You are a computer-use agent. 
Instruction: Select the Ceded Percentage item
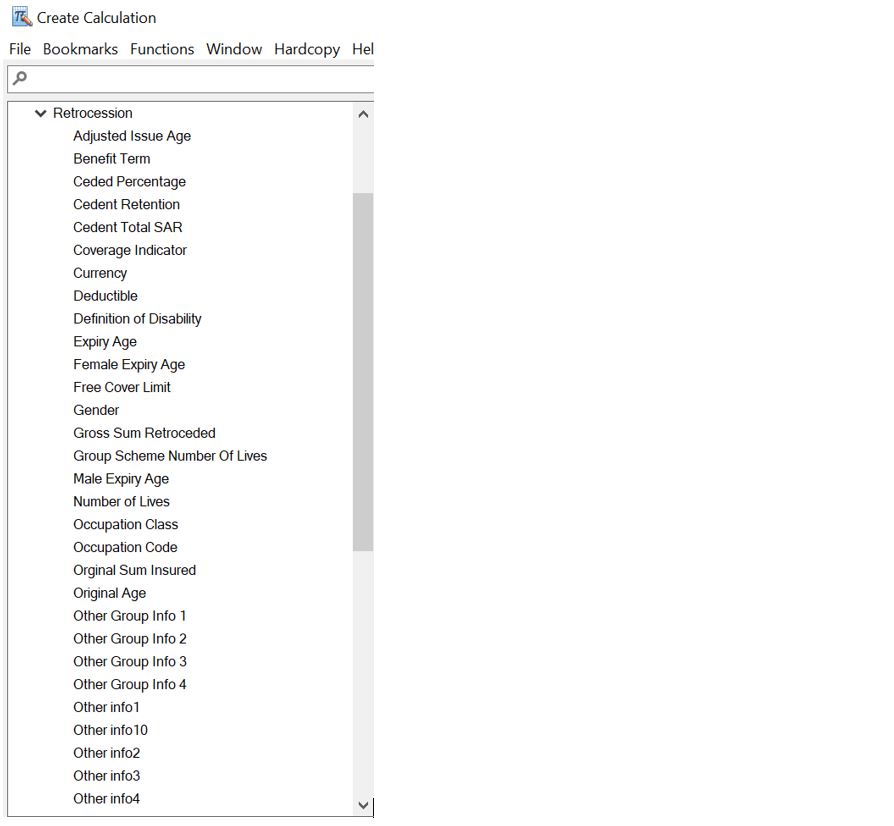[x=129, y=182]
